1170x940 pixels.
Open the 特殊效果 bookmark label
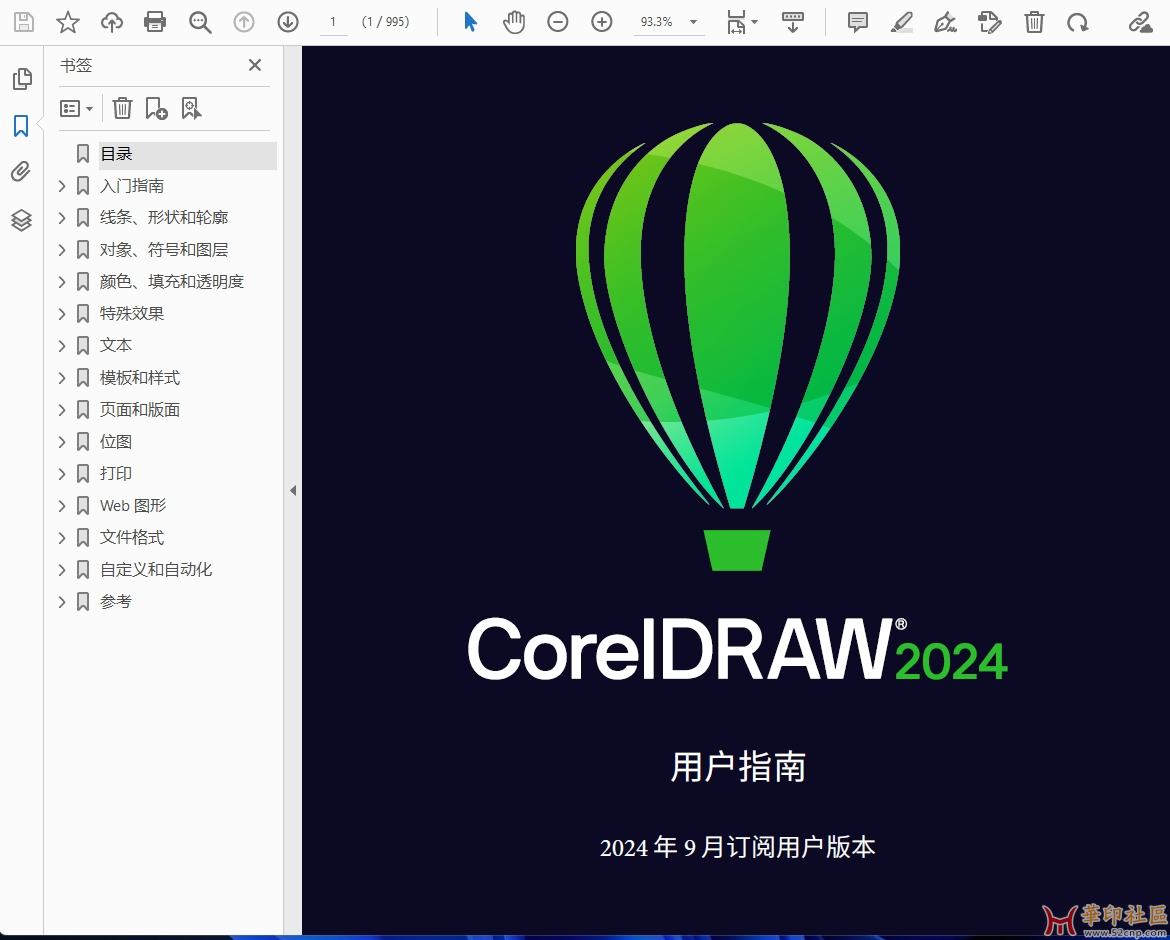point(132,314)
